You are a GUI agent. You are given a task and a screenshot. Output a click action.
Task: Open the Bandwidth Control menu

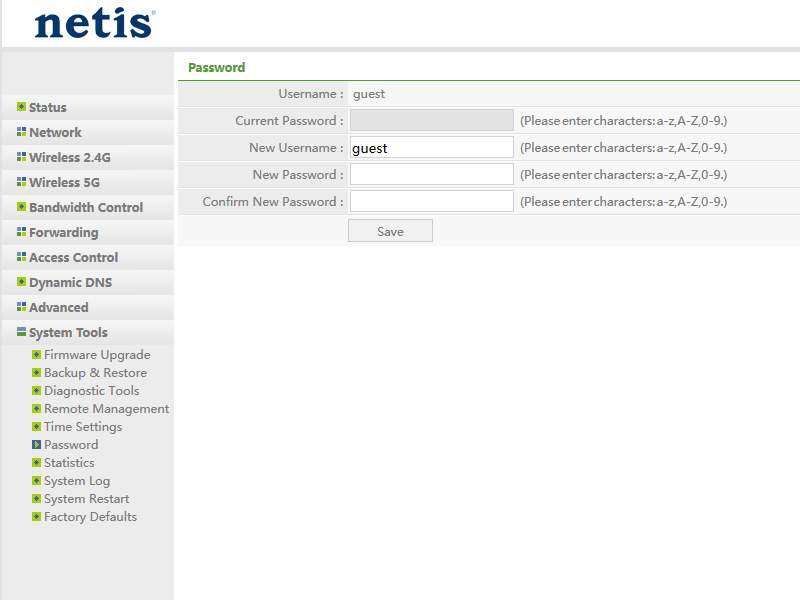pyautogui.click(x=85, y=207)
